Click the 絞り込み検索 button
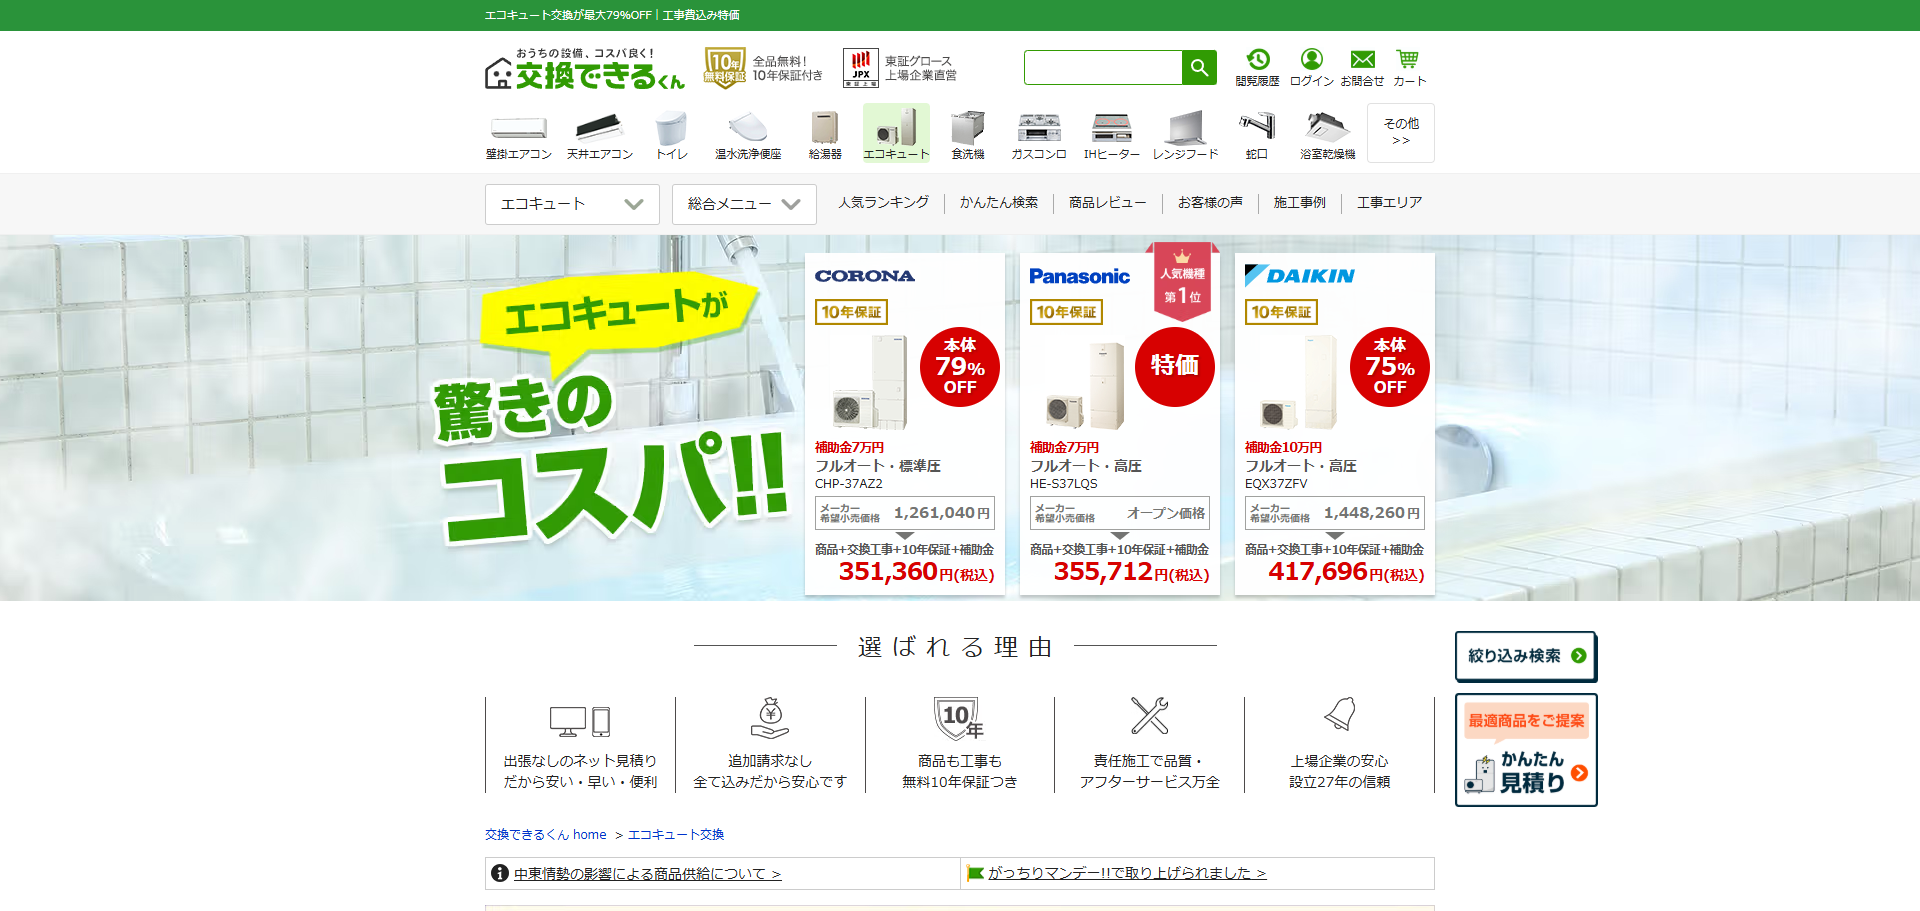This screenshot has width=1920, height=911. [x=1526, y=656]
